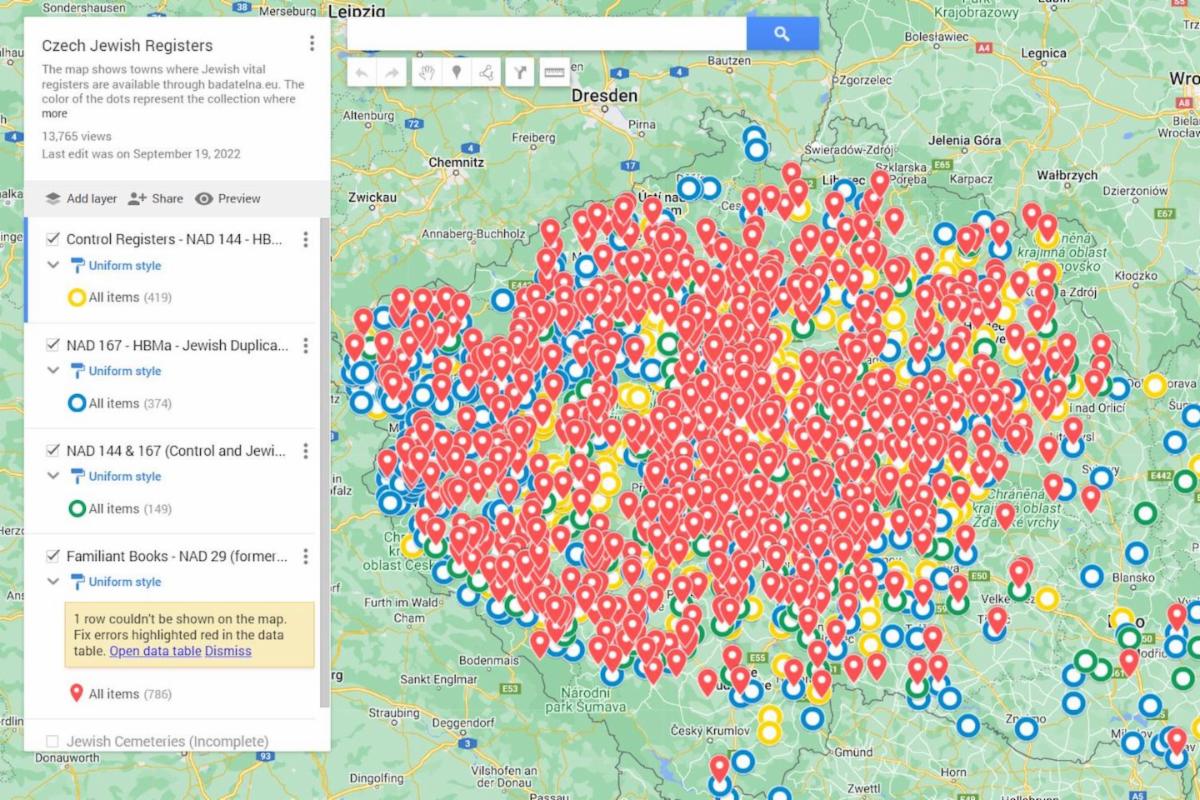Click the yellow circle beside All items (419)

click(x=76, y=297)
